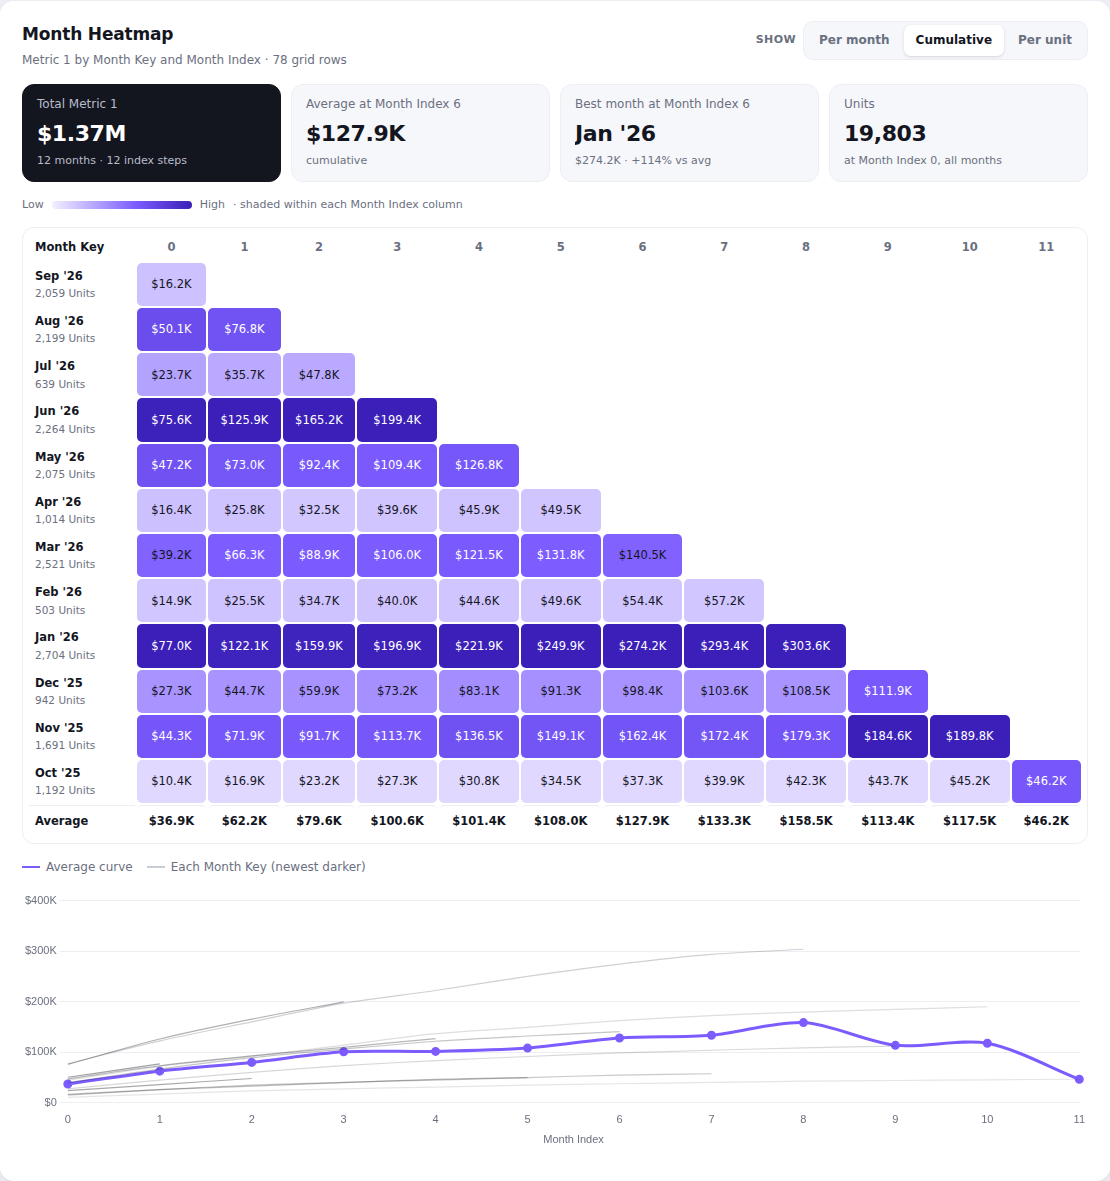Click average curve point at index 11

click(1079, 1079)
